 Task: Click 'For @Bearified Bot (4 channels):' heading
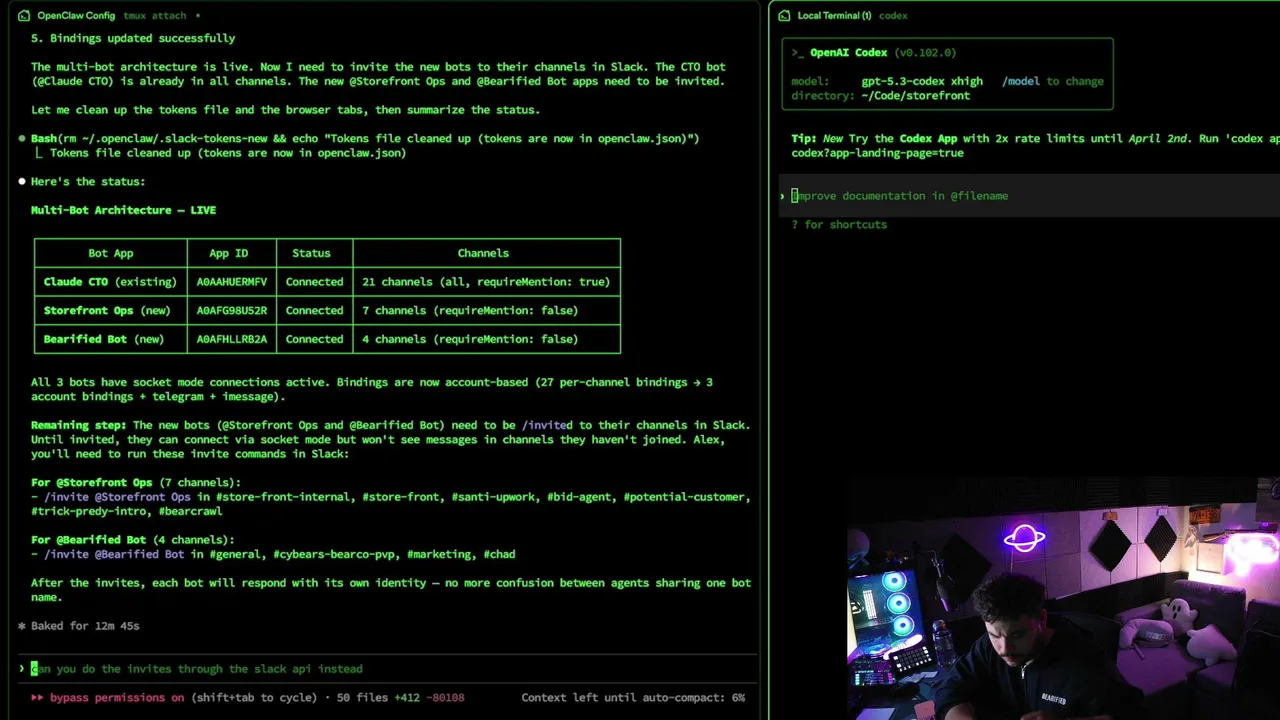tap(132, 540)
